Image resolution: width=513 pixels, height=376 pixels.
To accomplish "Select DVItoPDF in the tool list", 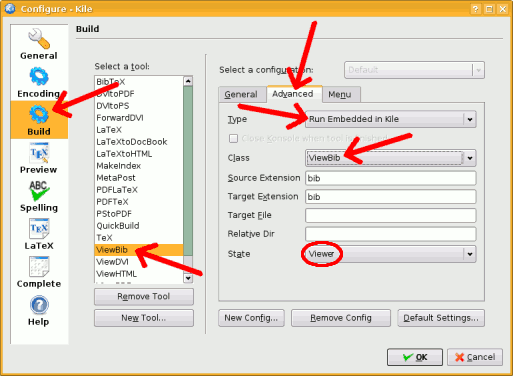I will pyautogui.click(x=139, y=94).
